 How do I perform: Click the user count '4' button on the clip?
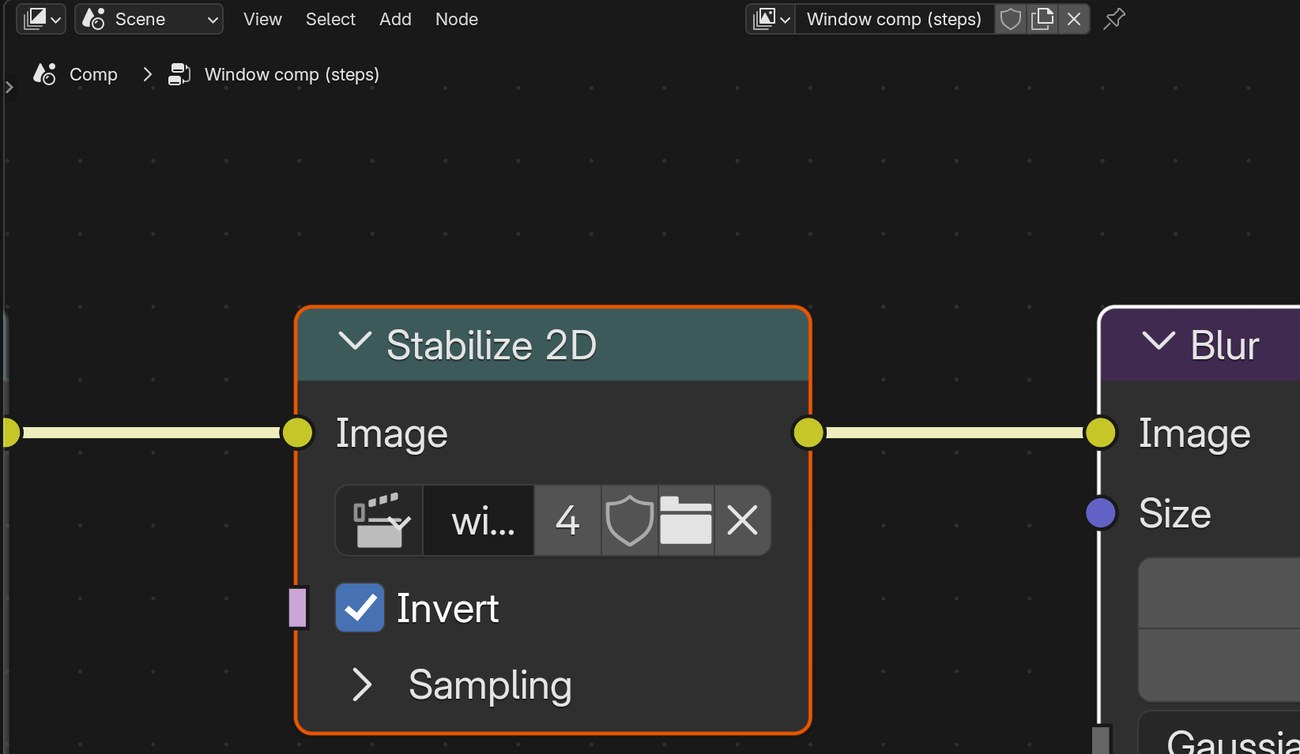tap(567, 520)
